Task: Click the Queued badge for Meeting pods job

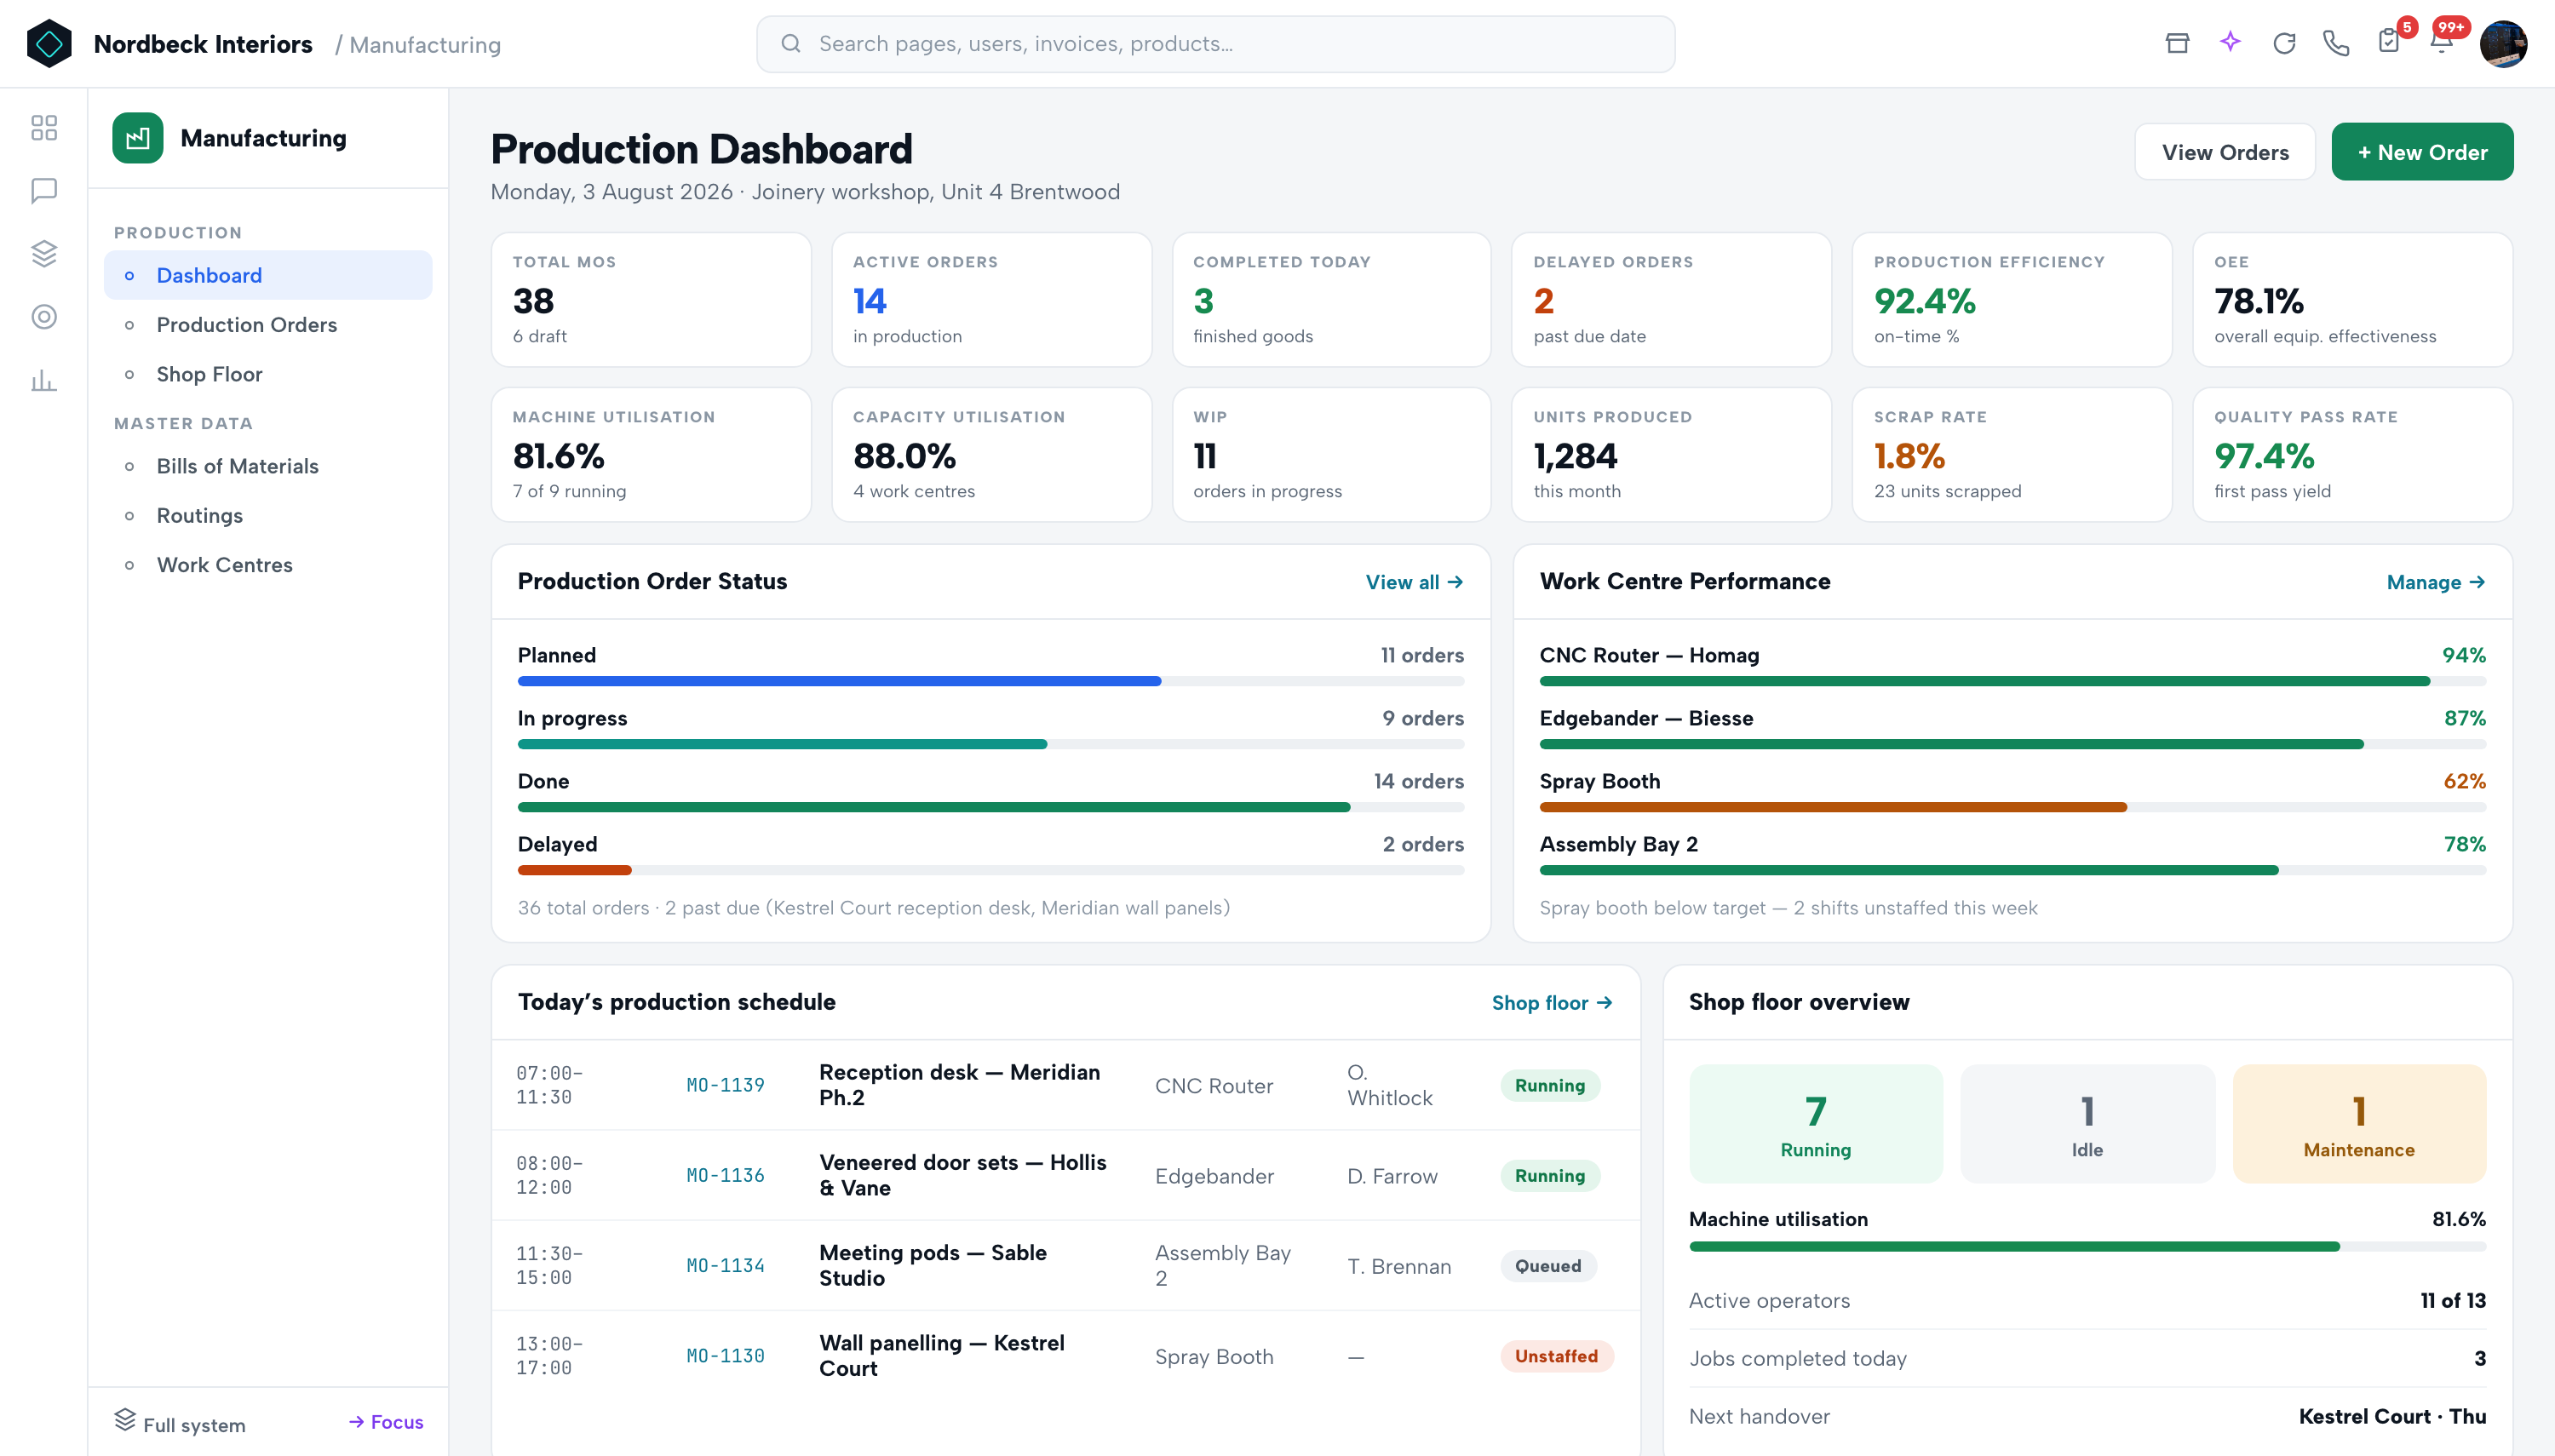Action: tap(1548, 1266)
